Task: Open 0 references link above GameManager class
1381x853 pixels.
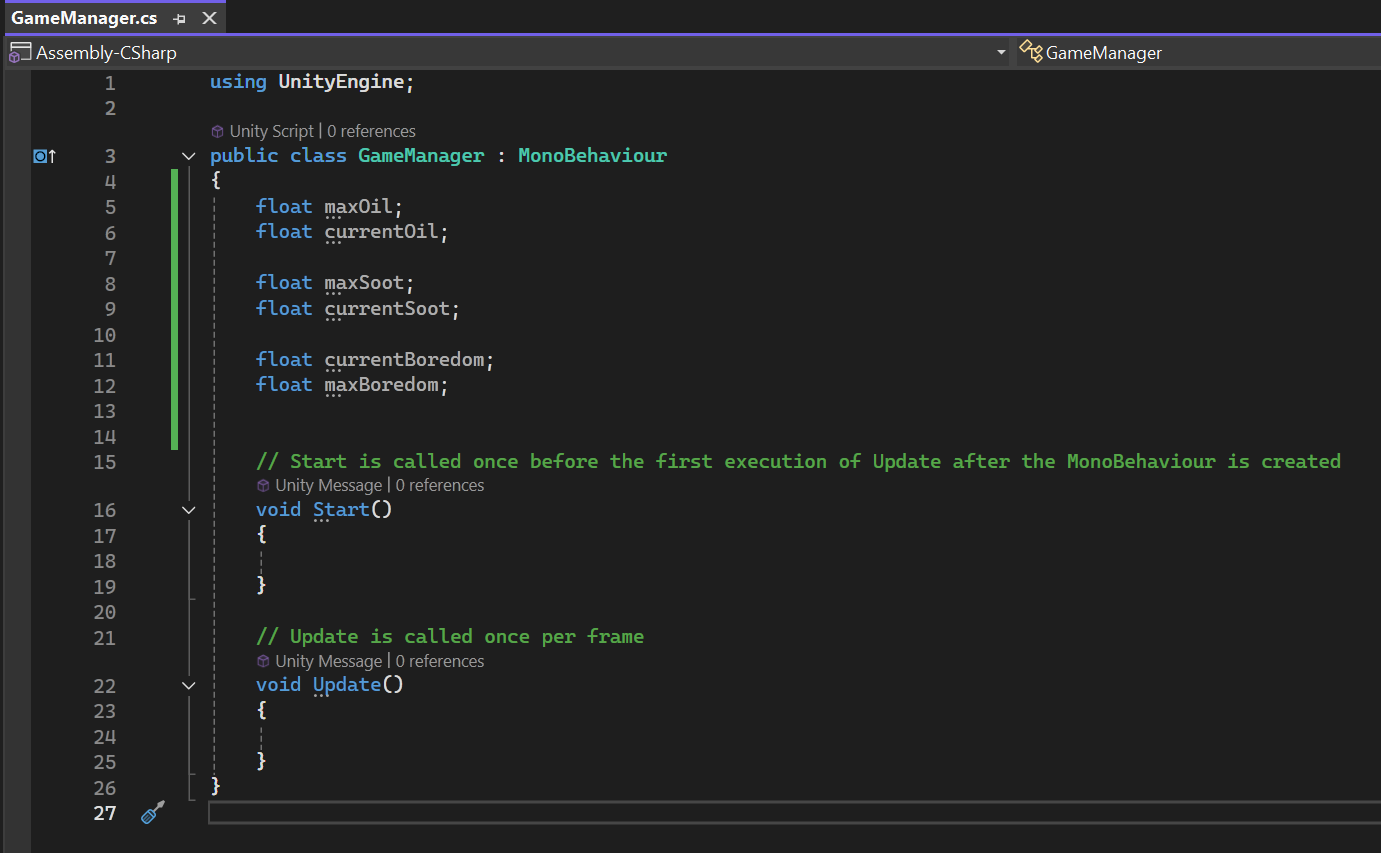Action: pyautogui.click(x=371, y=131)
